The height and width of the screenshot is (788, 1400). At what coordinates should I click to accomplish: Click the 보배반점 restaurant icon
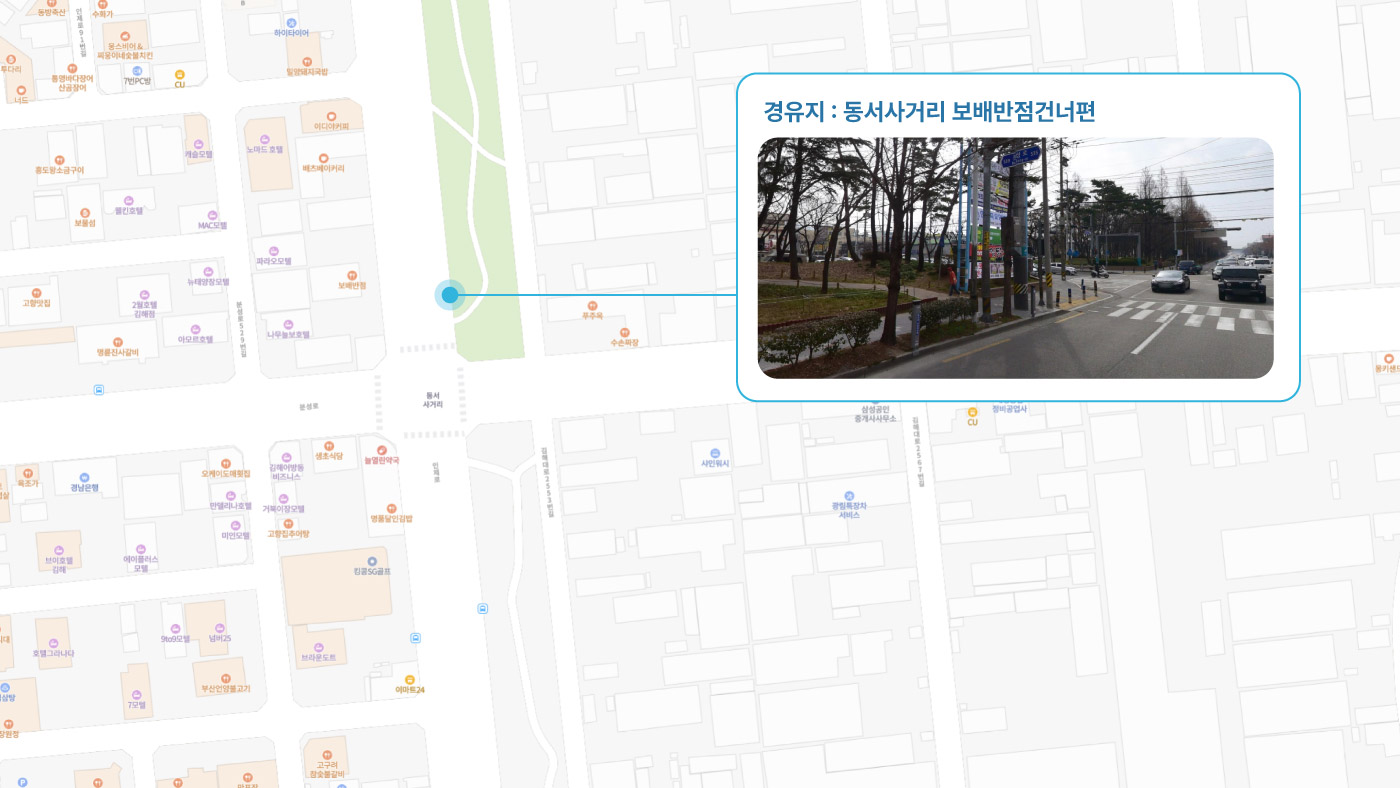351,275
